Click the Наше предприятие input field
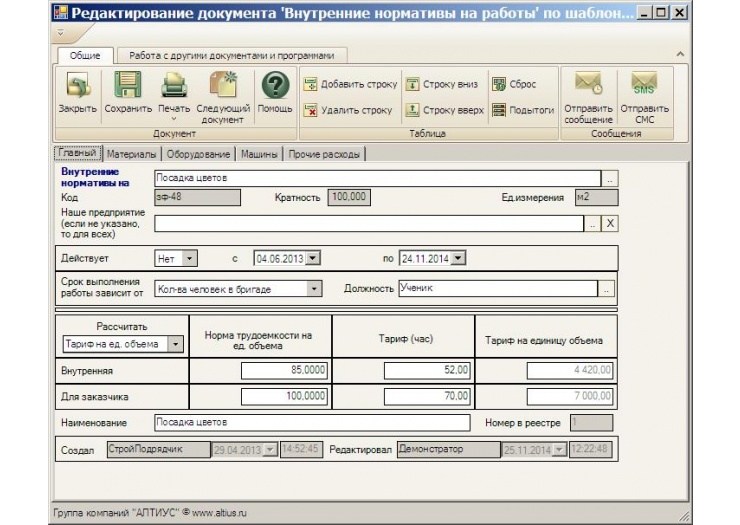 [369, 223]
